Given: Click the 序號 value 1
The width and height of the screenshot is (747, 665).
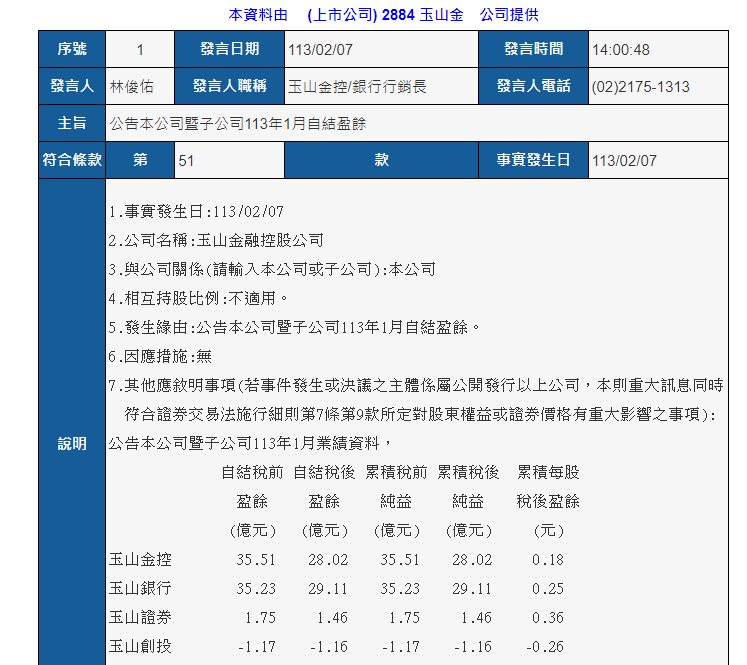Looking at the screenshot, I should (x=140, y=50).
